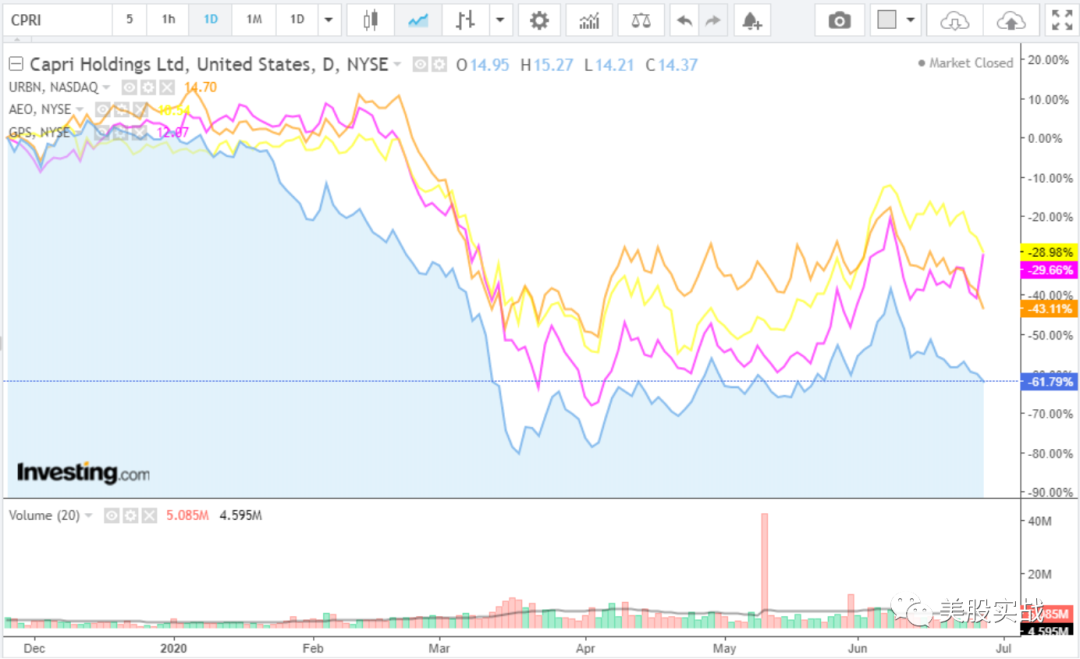The image size is (1080, 659).
Task: Save chart layout to cloud
Action: point(1011,20)
